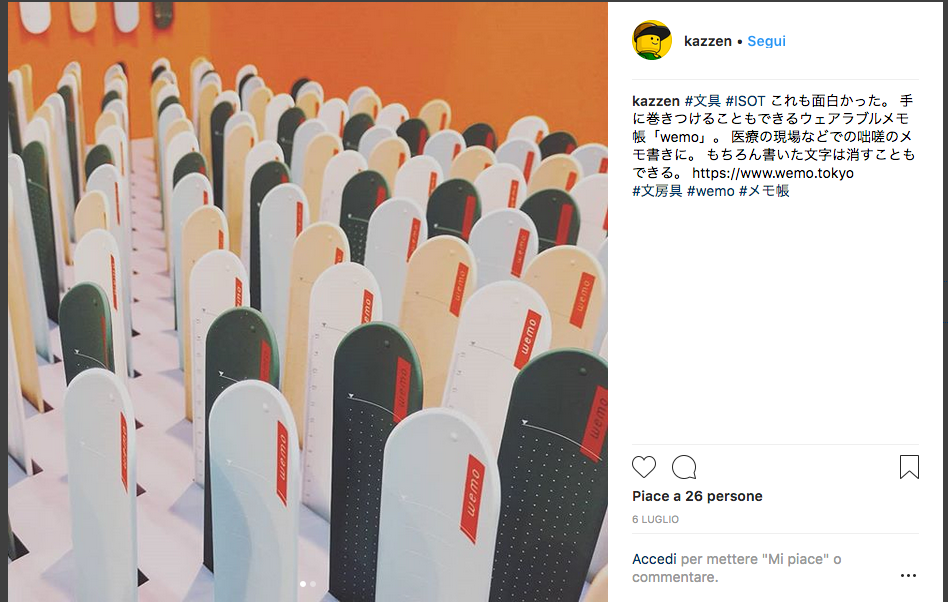Image resolution: width=948 pixels, height=602 pixels.
Task: Click the kazzen name in caption
Action: (656, 101)
